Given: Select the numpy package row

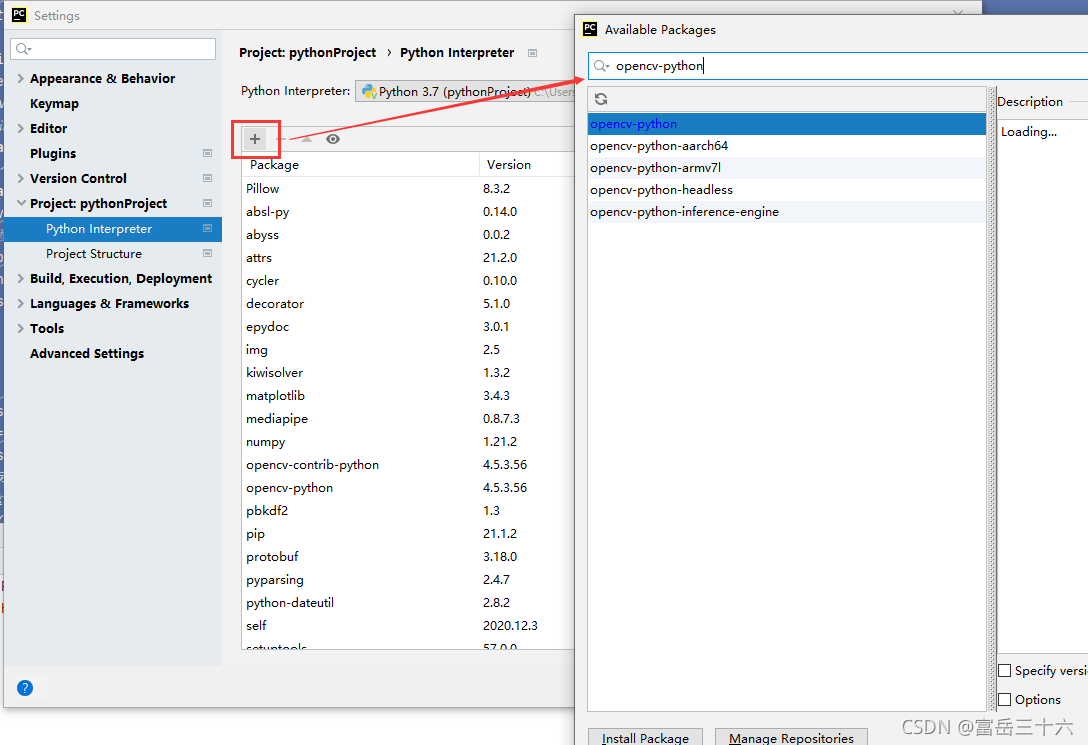Looking at the screenshot, I should pos(408,441).
